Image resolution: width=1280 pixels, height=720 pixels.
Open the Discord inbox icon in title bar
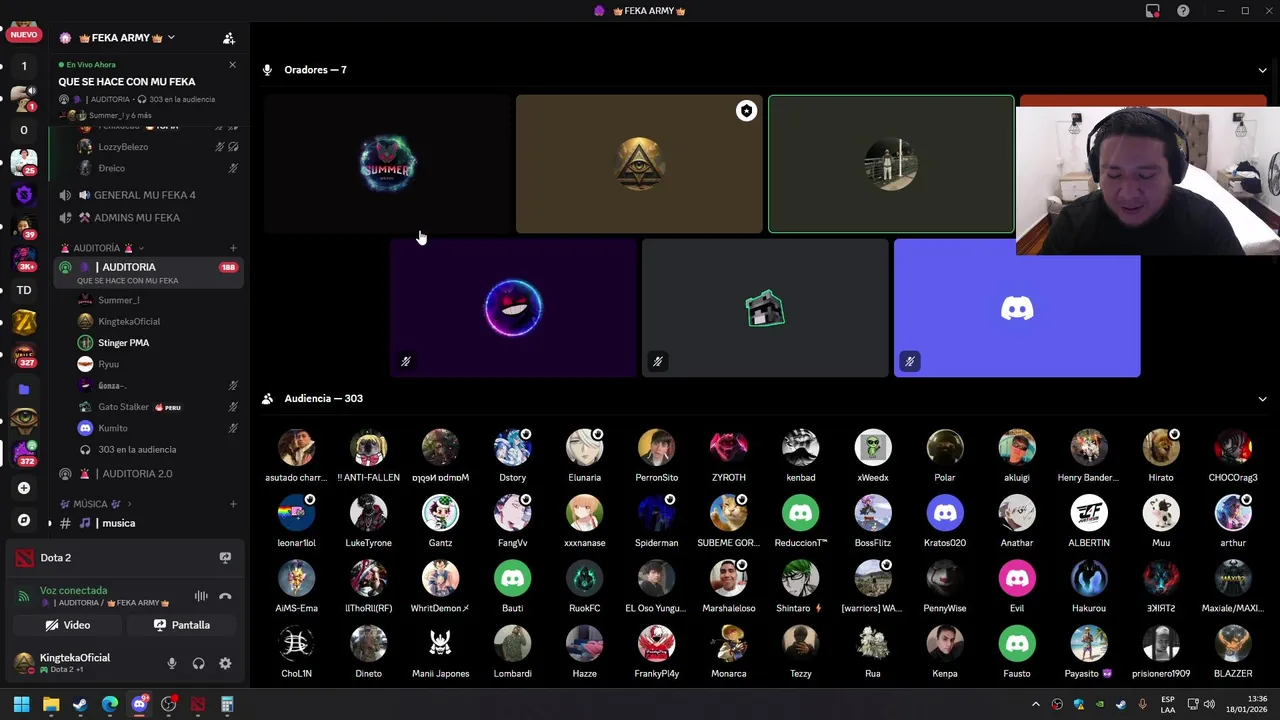click(x=1153, y=11)
